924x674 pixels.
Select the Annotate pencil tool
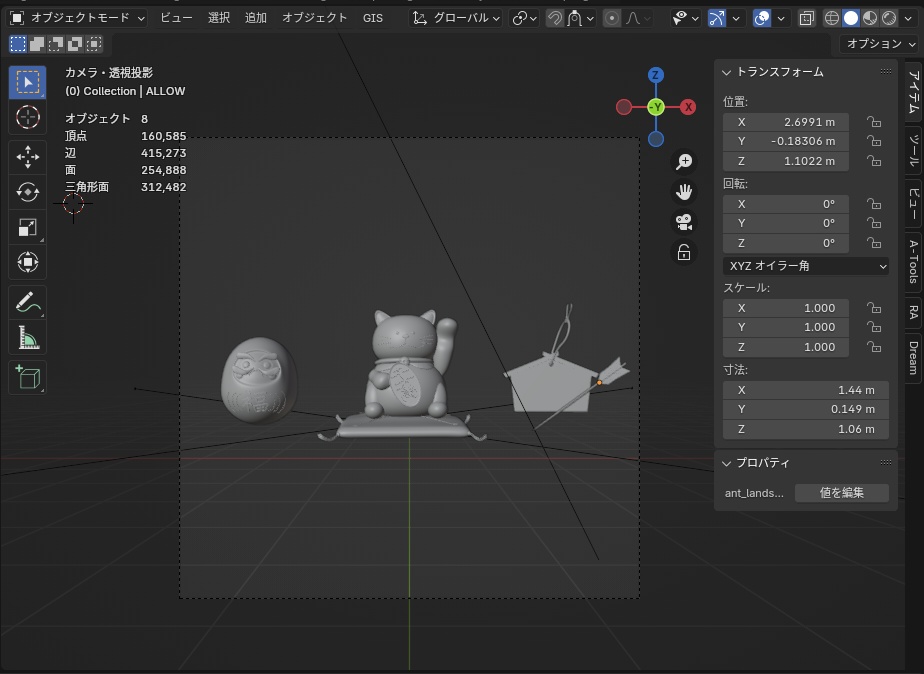tap(28, 301)
